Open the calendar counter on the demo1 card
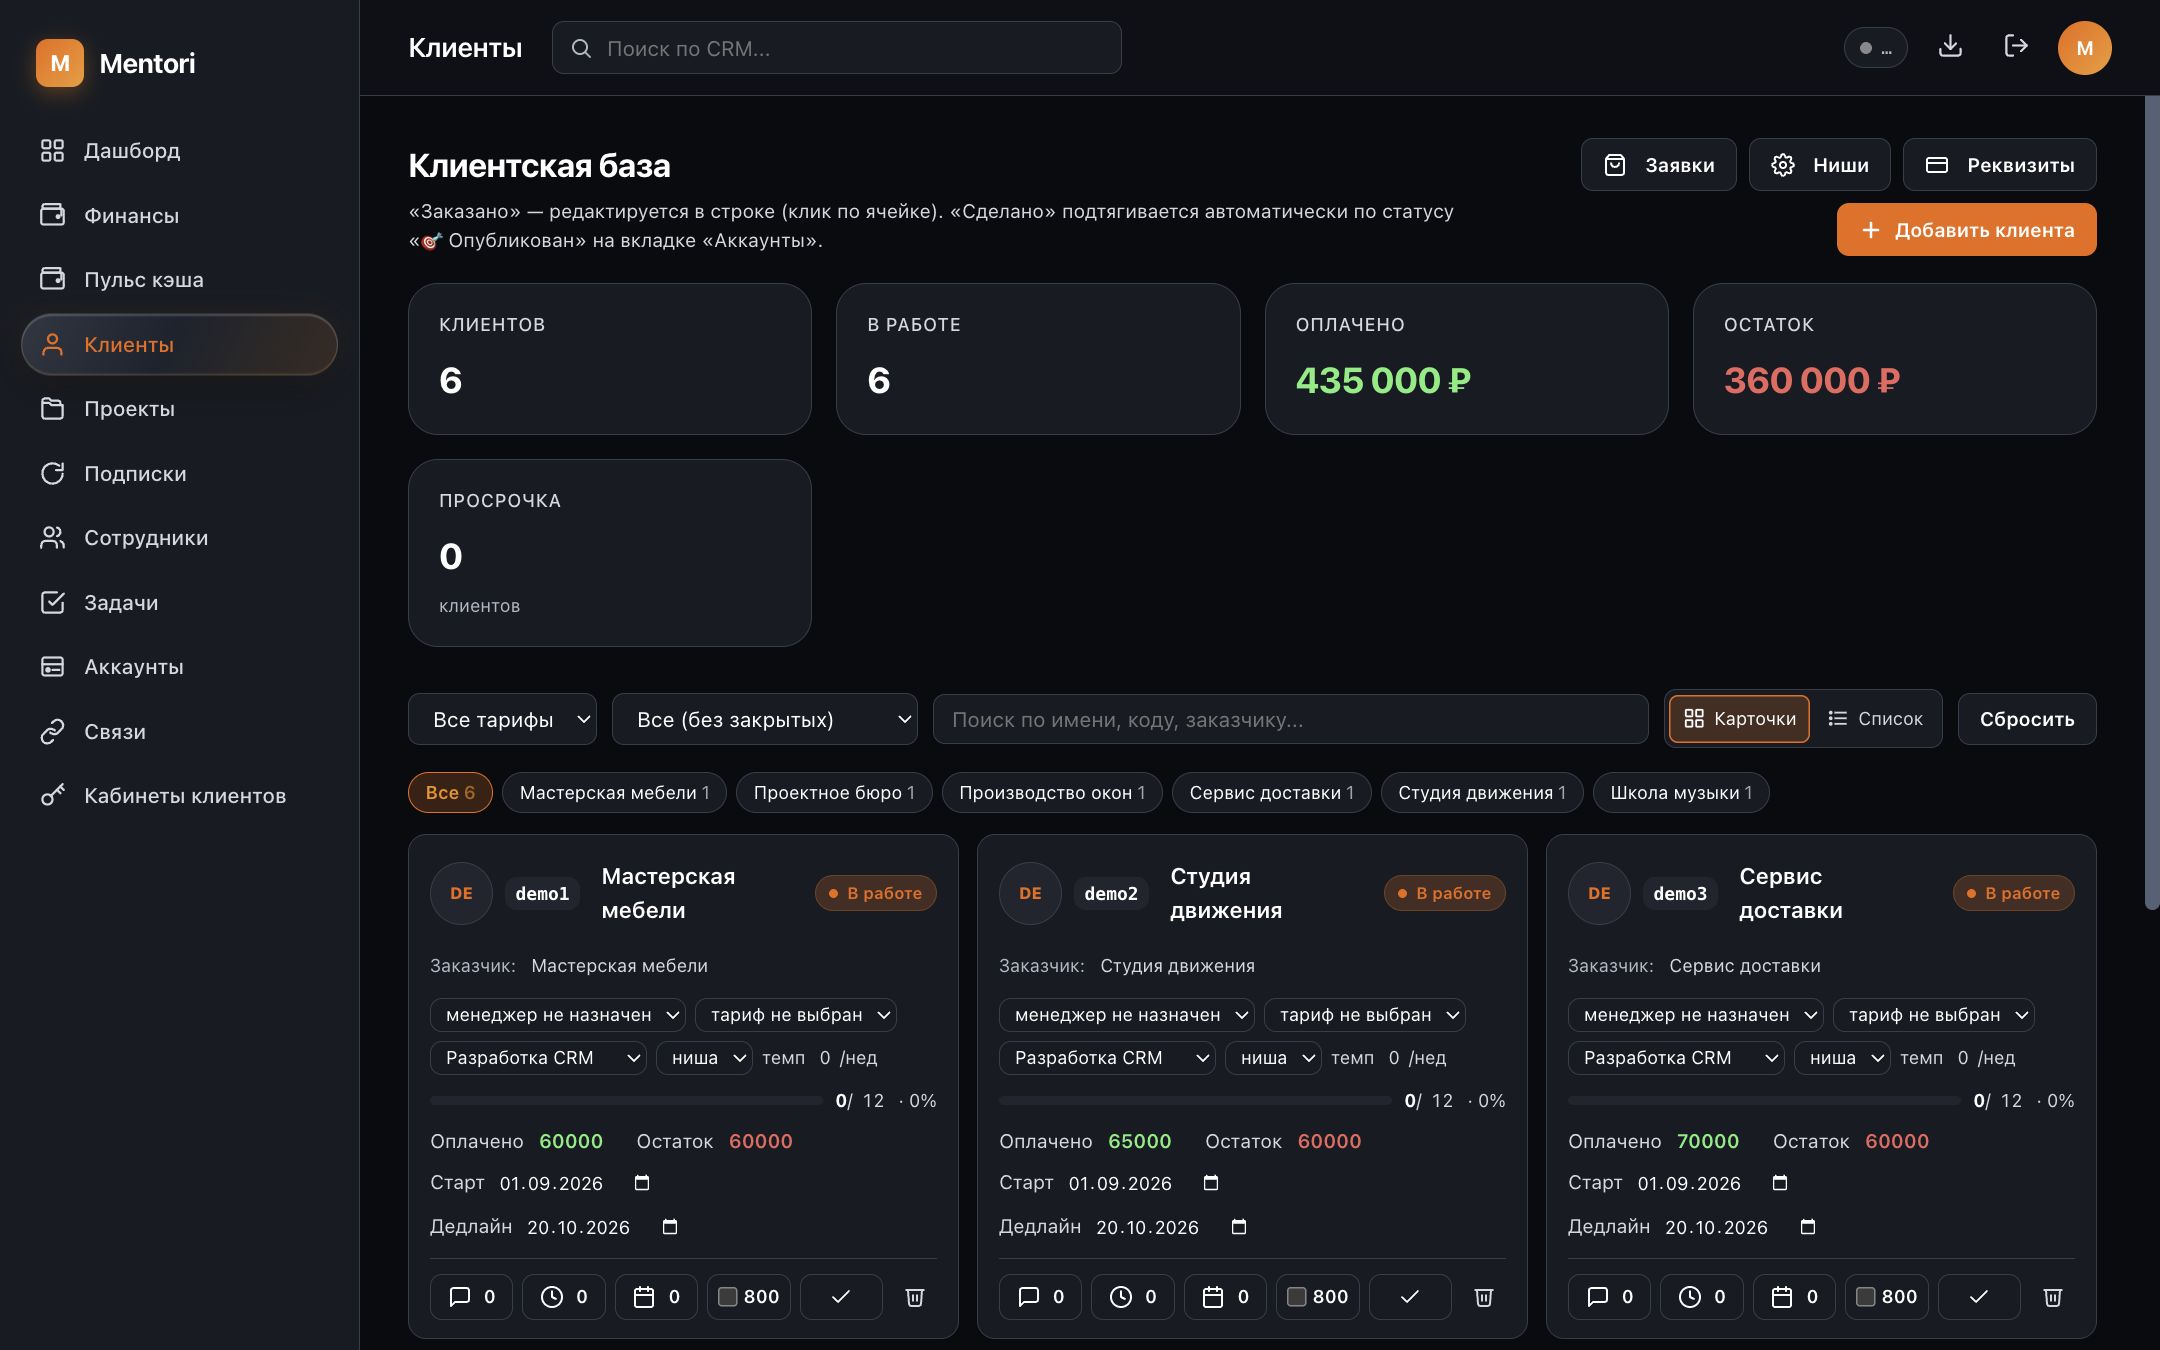2160x1350 pixels. [656, 1297]
